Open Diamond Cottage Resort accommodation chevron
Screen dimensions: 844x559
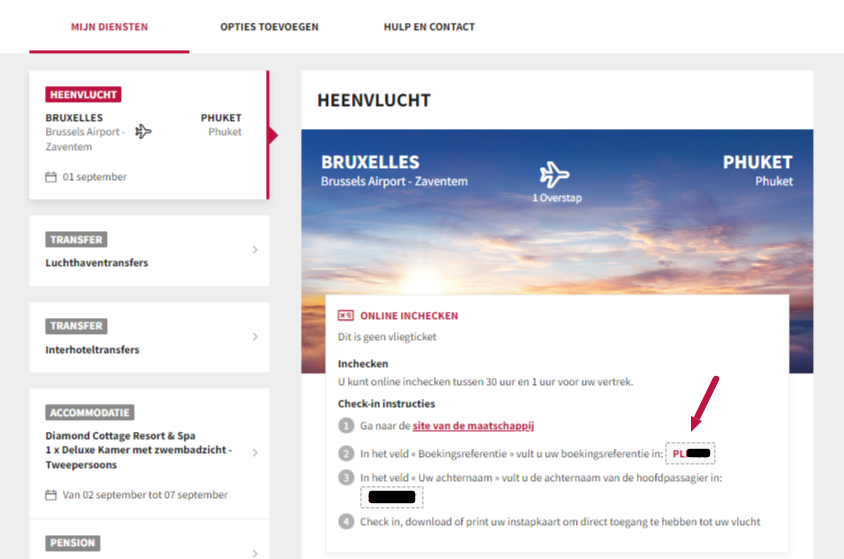tap(255, 452)
